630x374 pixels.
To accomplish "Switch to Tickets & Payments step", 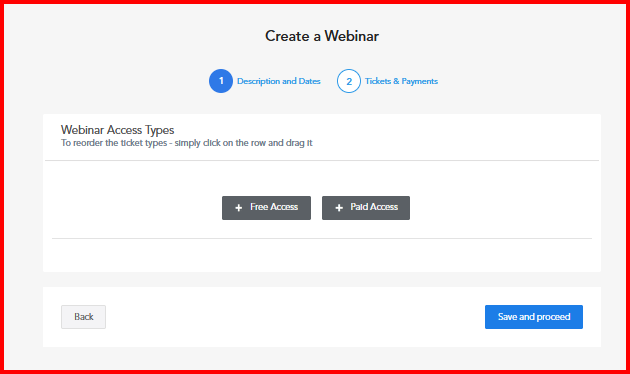I will click(x=401, y=81).
